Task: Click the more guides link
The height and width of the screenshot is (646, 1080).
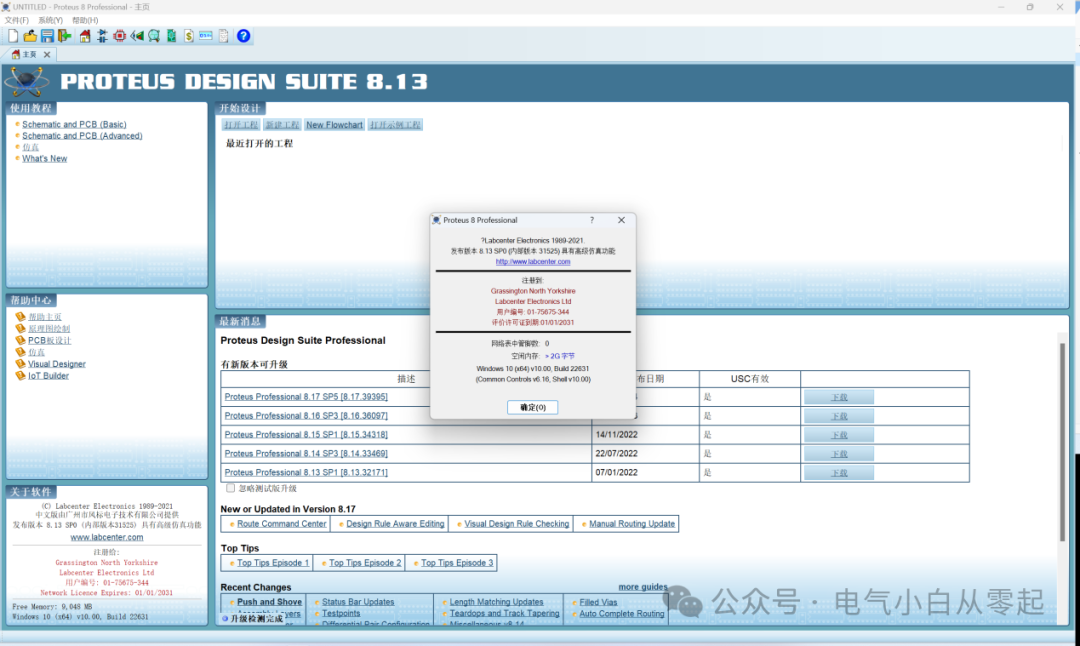Action: click(643, 587)
